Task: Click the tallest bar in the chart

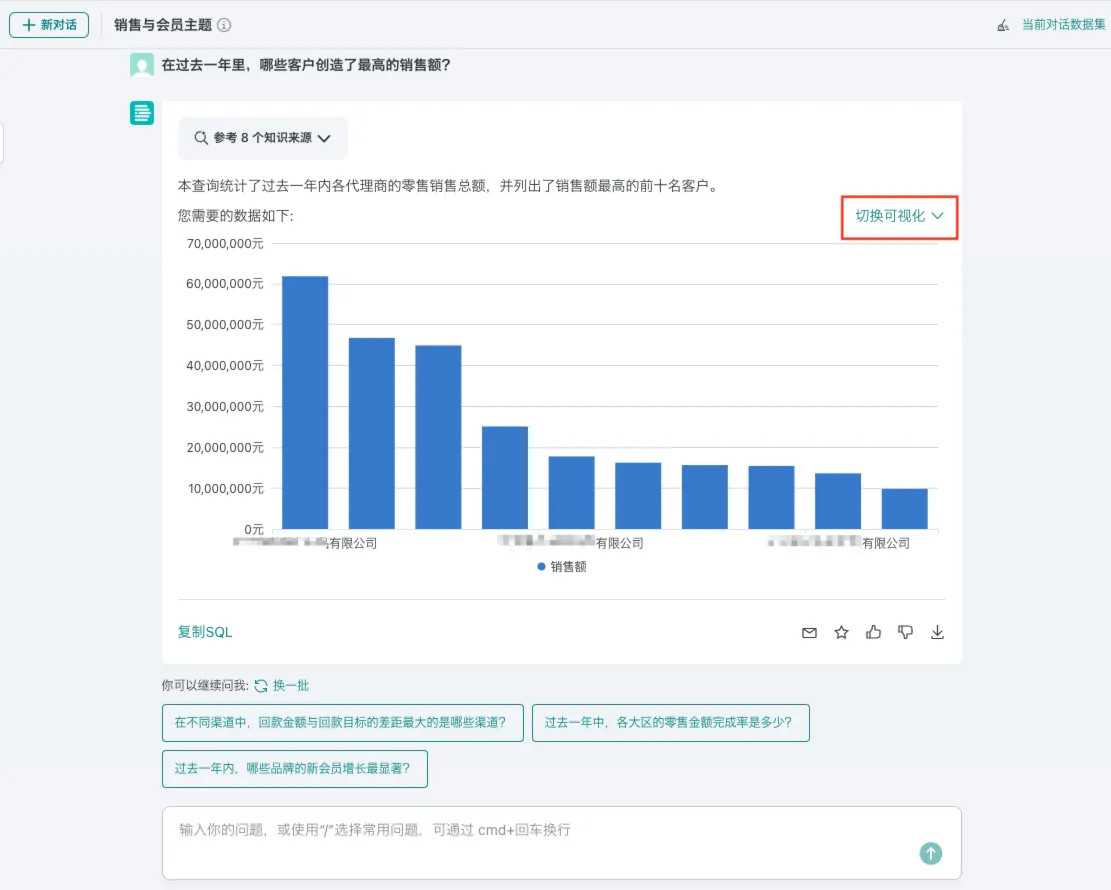Action: (x=305, y=402)
